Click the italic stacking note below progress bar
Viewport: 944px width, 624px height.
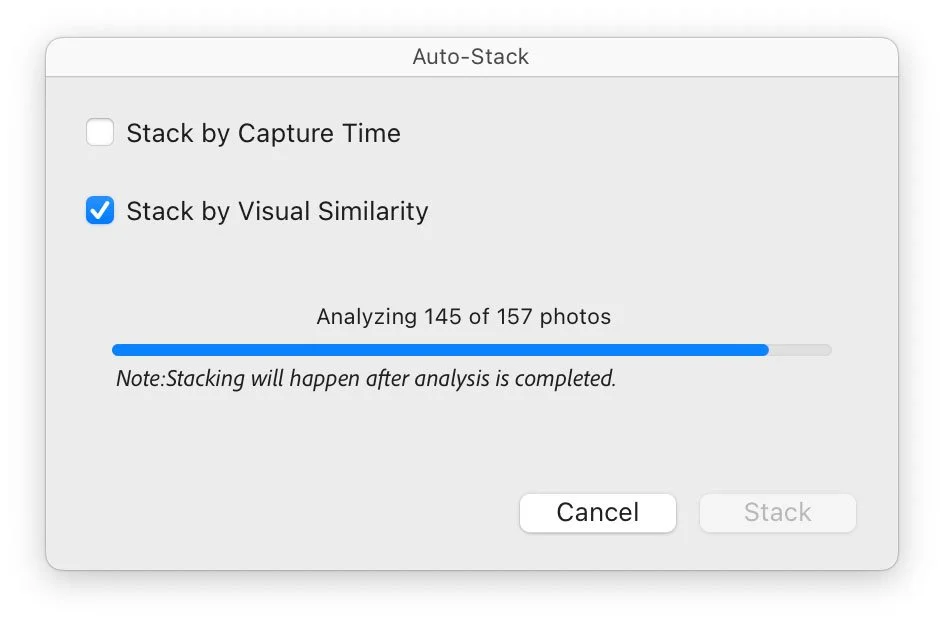click(x=365, y=379)
